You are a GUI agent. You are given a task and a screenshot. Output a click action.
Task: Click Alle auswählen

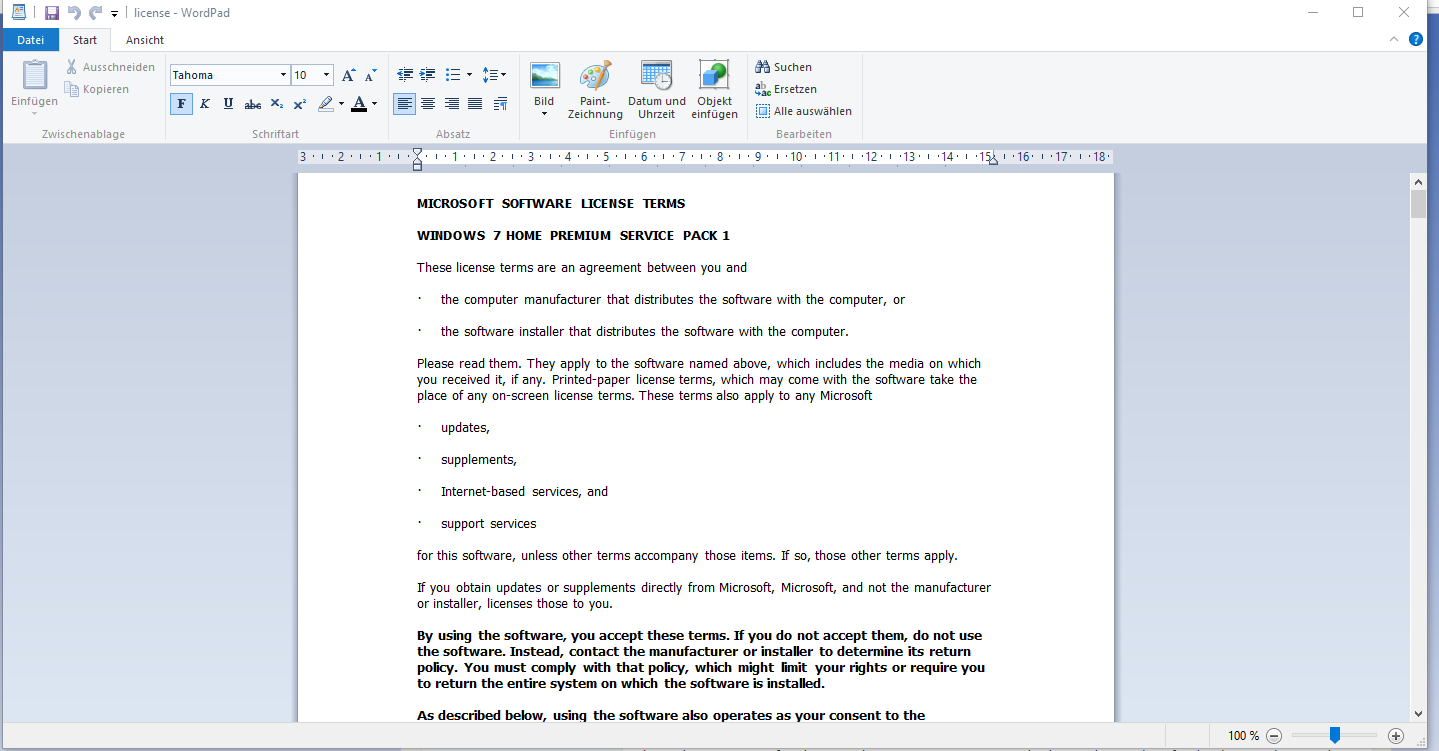[x=804, y=111]
